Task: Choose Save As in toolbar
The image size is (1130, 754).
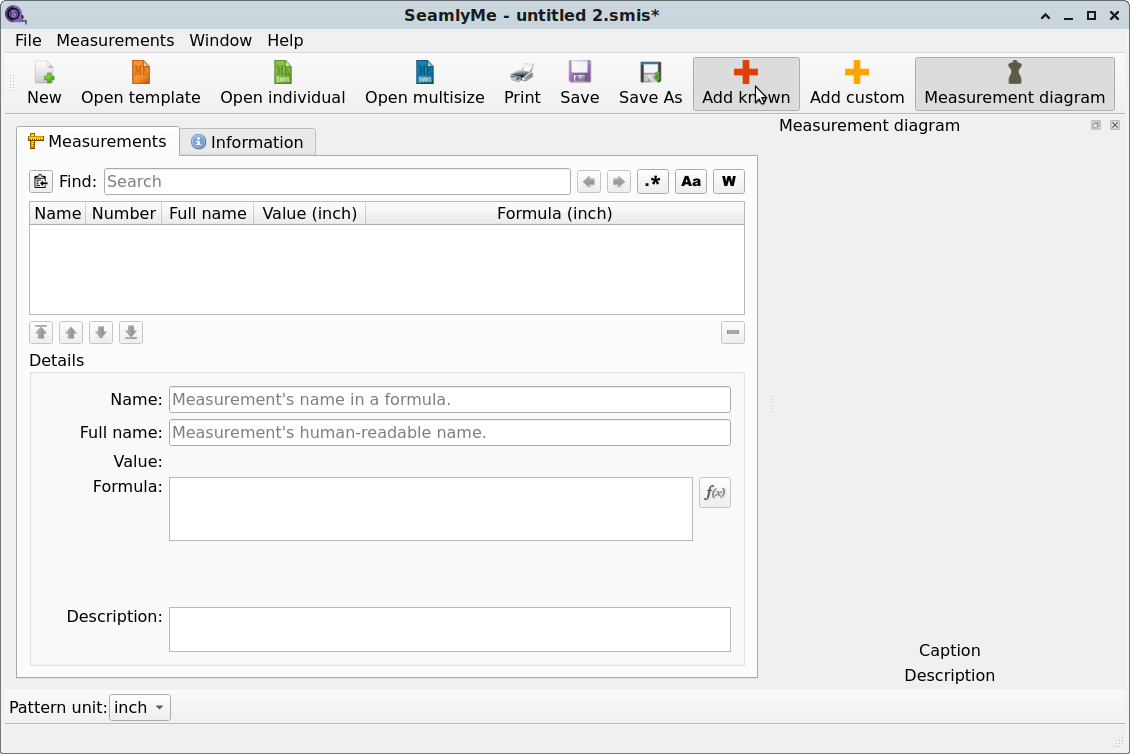Action: [650, 84]
